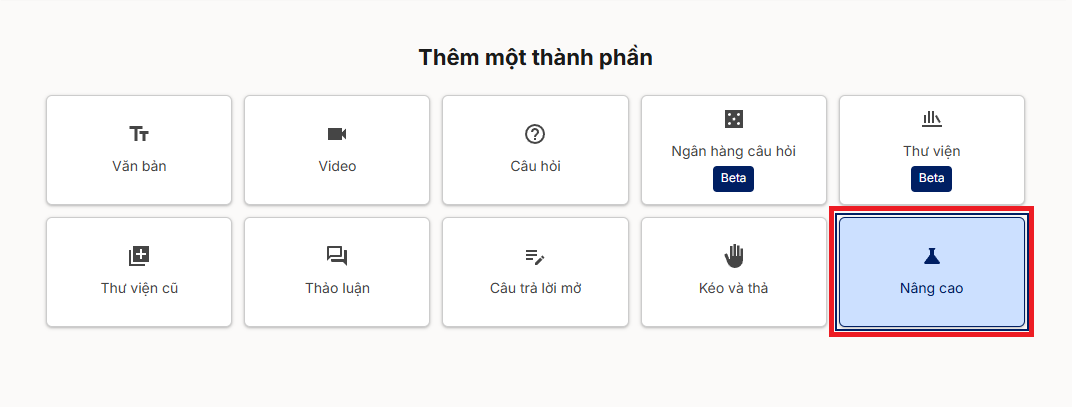Open the Nâng cao label
This screenshot has height=407, width=1072.
point(931,289)
